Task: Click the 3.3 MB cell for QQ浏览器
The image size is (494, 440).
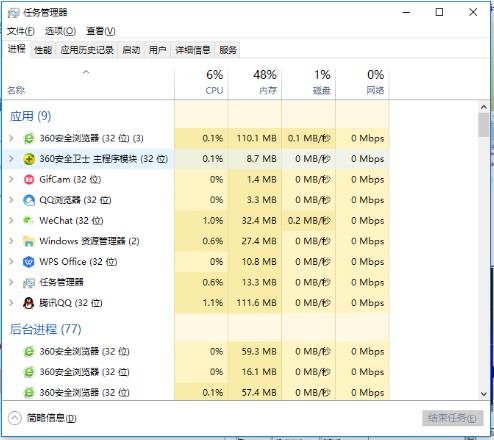Action: 255,200
